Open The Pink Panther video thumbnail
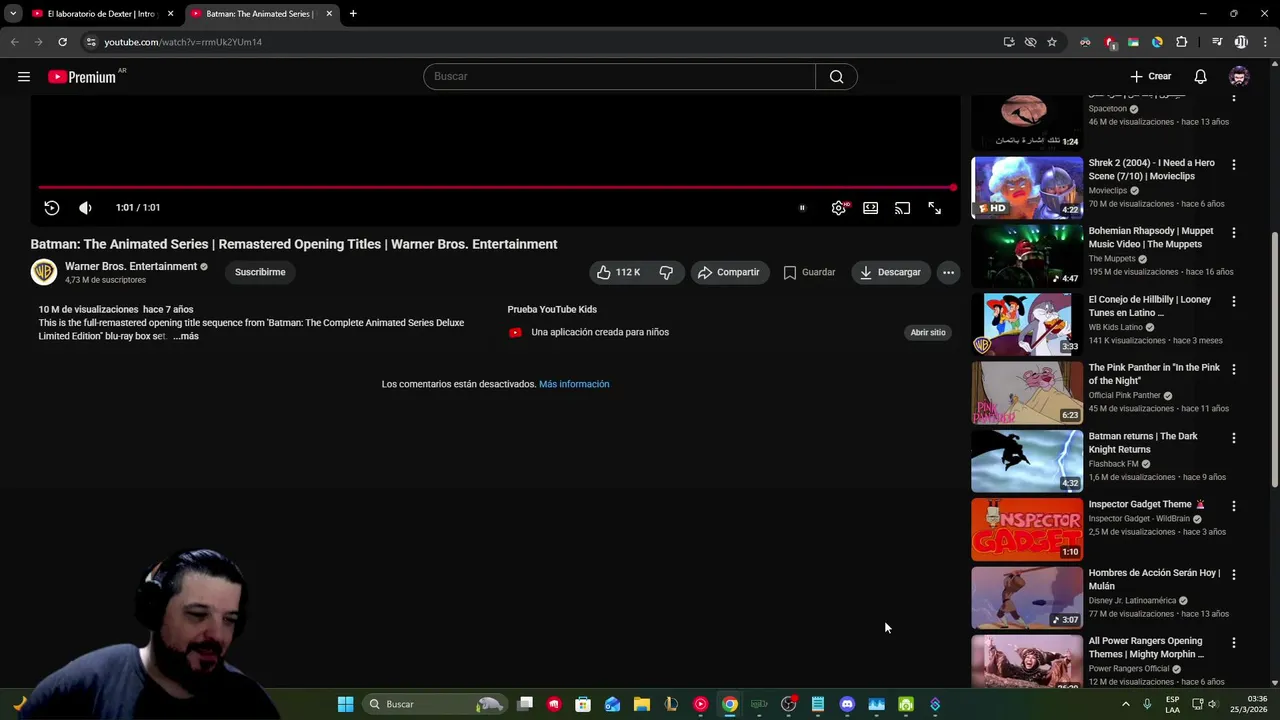The height and width of the screenshot is (720, 1280). coord(1027,392)
